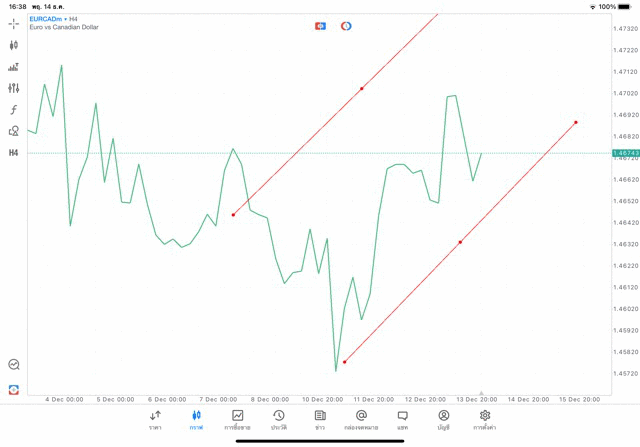
Task: Open the drawing objects shapes icon
Action: coord(14,131)
